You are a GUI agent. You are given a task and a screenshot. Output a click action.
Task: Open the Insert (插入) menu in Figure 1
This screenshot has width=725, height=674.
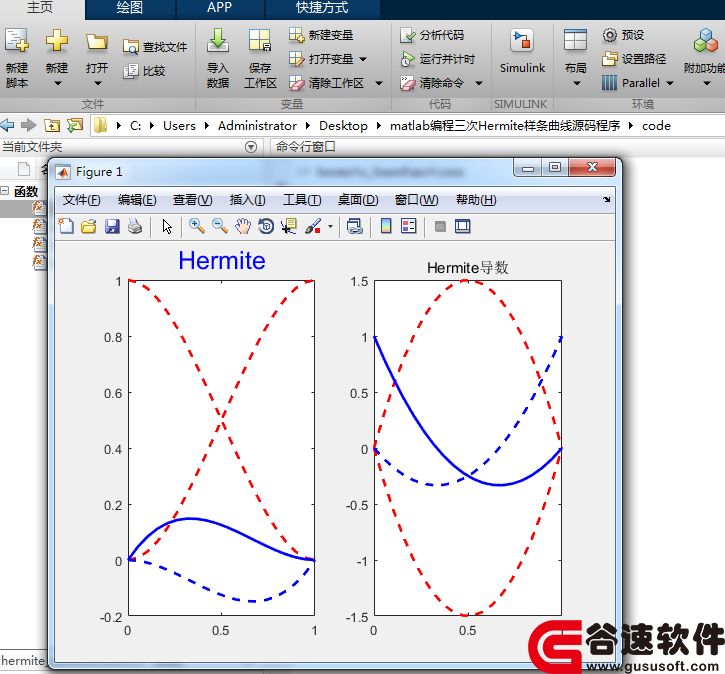click(247, 200)
